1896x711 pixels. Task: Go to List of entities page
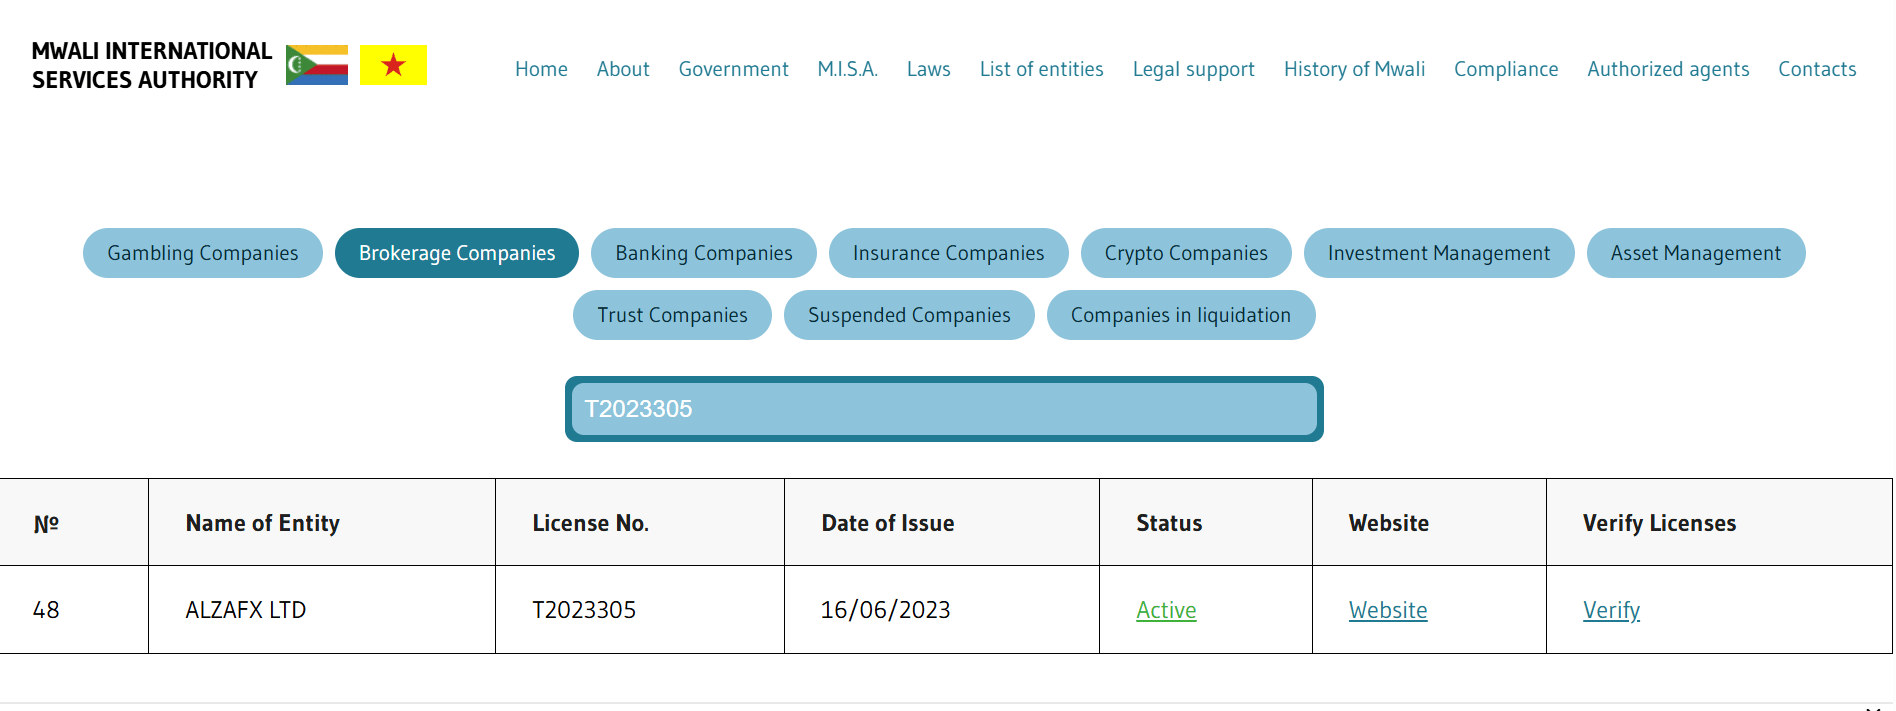click(1041, 69)
